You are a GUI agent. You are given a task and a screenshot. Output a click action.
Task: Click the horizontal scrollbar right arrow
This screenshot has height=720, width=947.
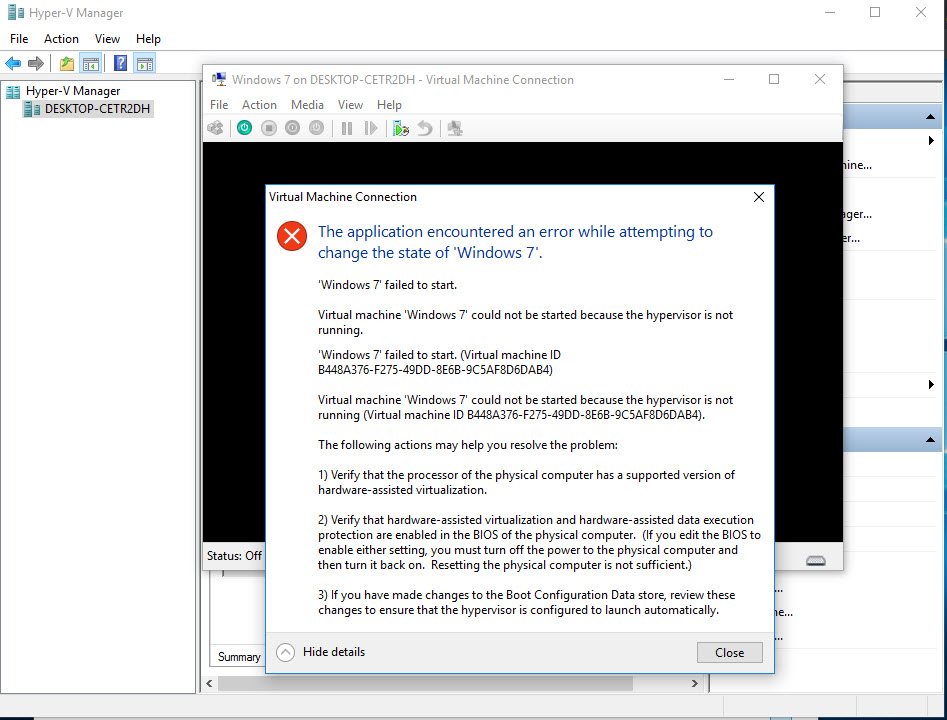pyautogui.click(x=695, y=683)
